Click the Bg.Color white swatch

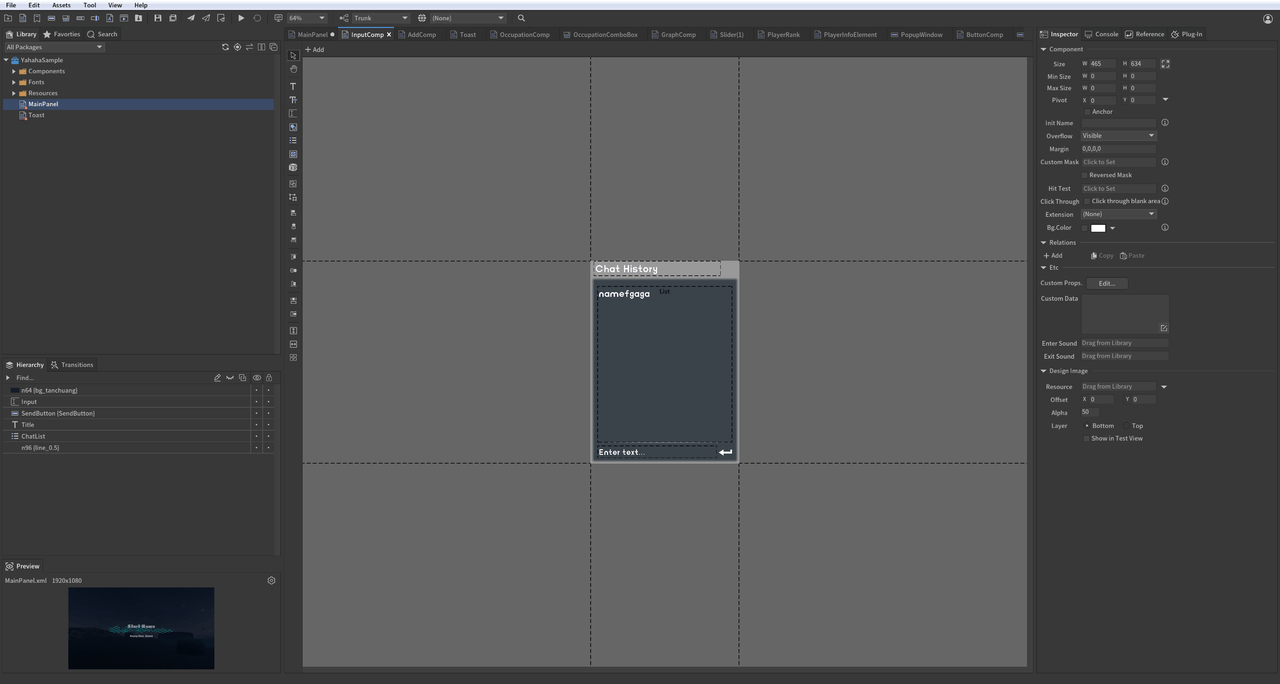click(1098, 228)
